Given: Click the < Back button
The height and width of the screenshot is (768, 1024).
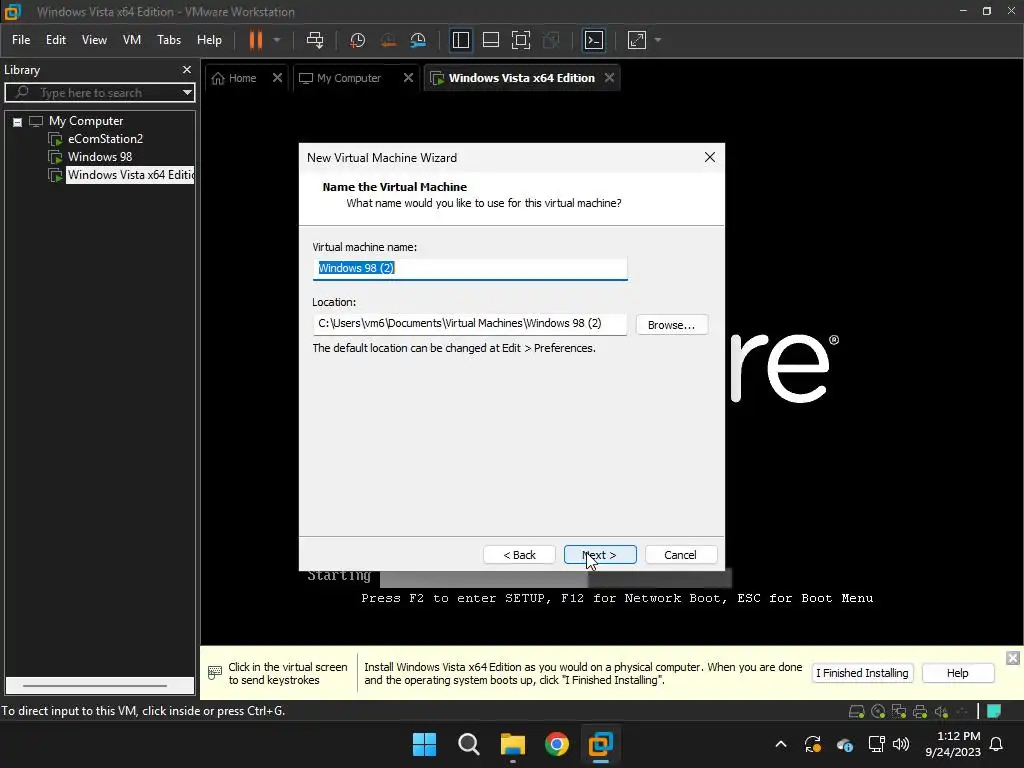Looking at the screenshot, I should pos(519,555).
